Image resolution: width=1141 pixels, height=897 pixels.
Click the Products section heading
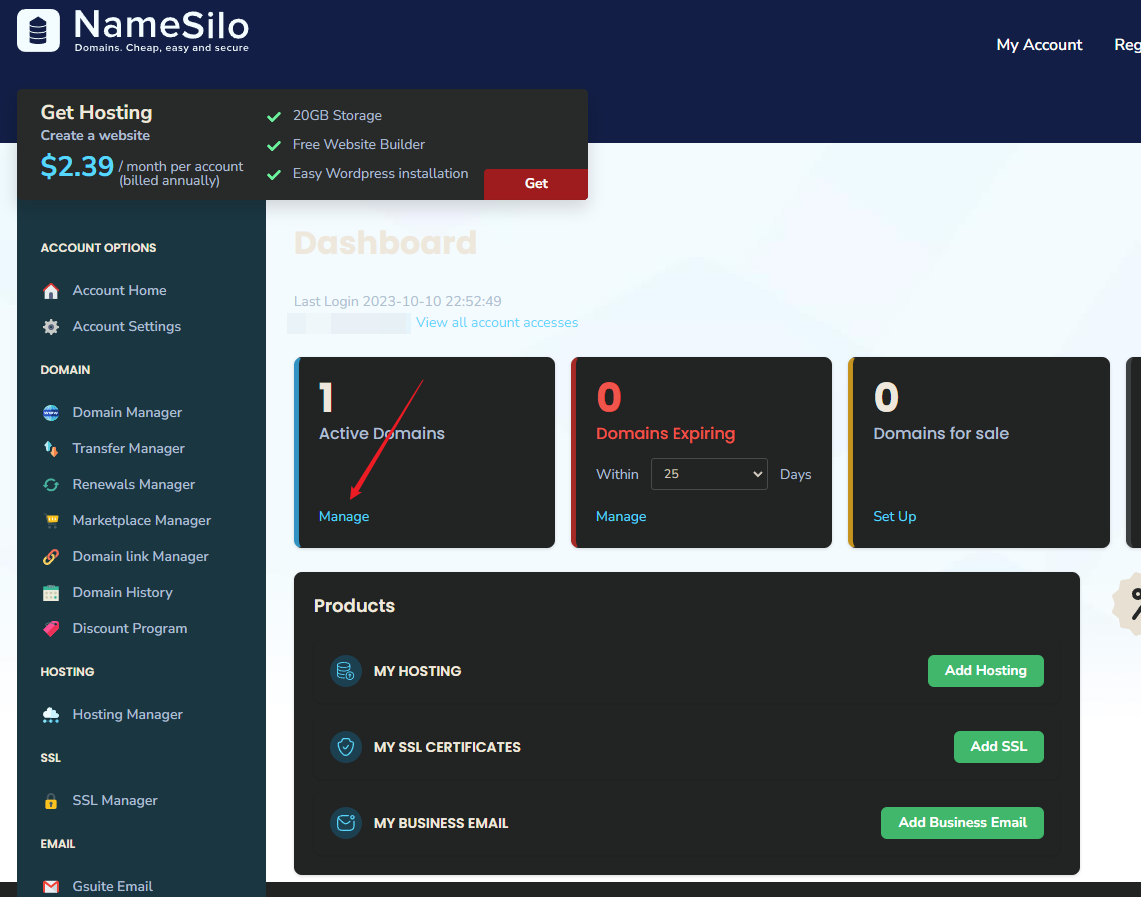(x=354, y=606)
